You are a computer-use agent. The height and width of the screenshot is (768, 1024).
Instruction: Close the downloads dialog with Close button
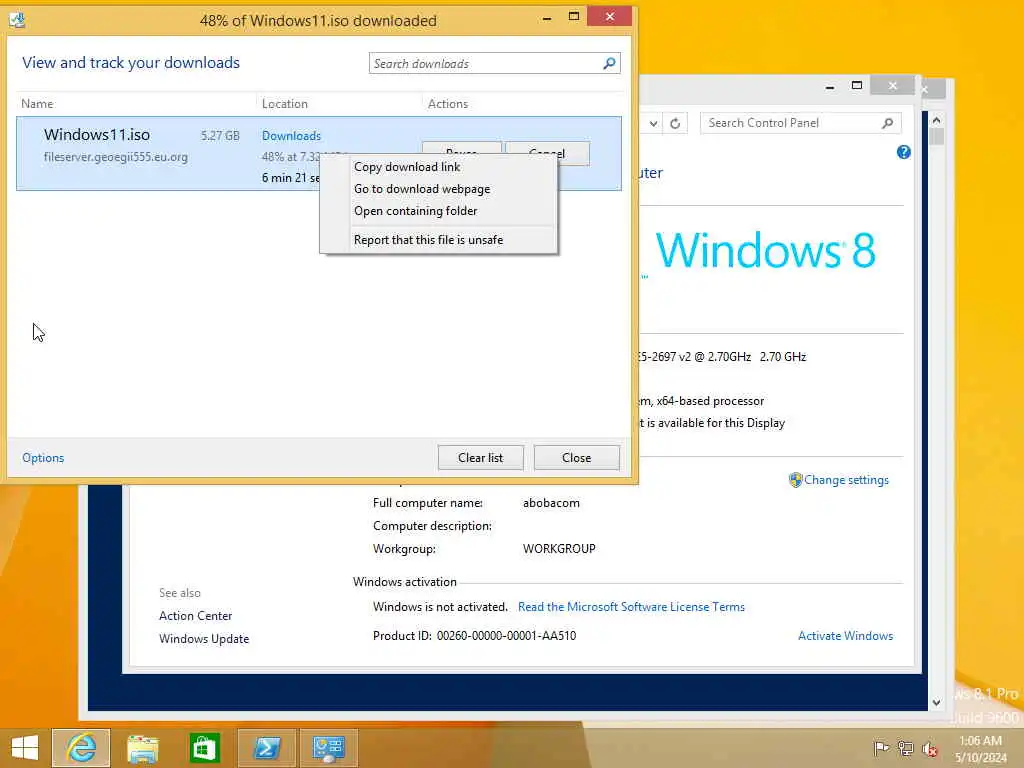click(x=577, y=458)
